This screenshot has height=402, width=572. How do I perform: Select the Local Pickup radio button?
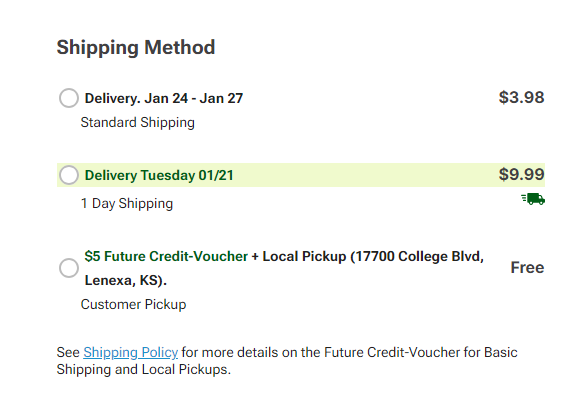click(69, 268)
